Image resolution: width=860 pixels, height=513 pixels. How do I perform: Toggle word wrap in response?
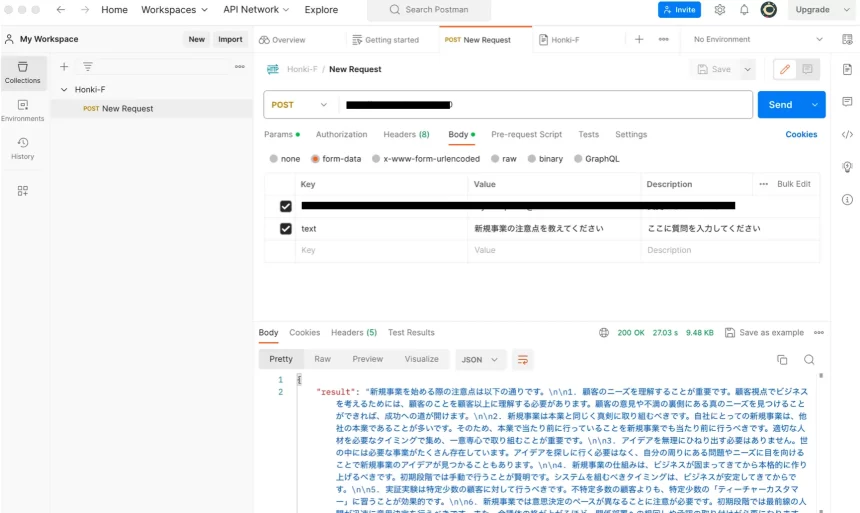523,360
